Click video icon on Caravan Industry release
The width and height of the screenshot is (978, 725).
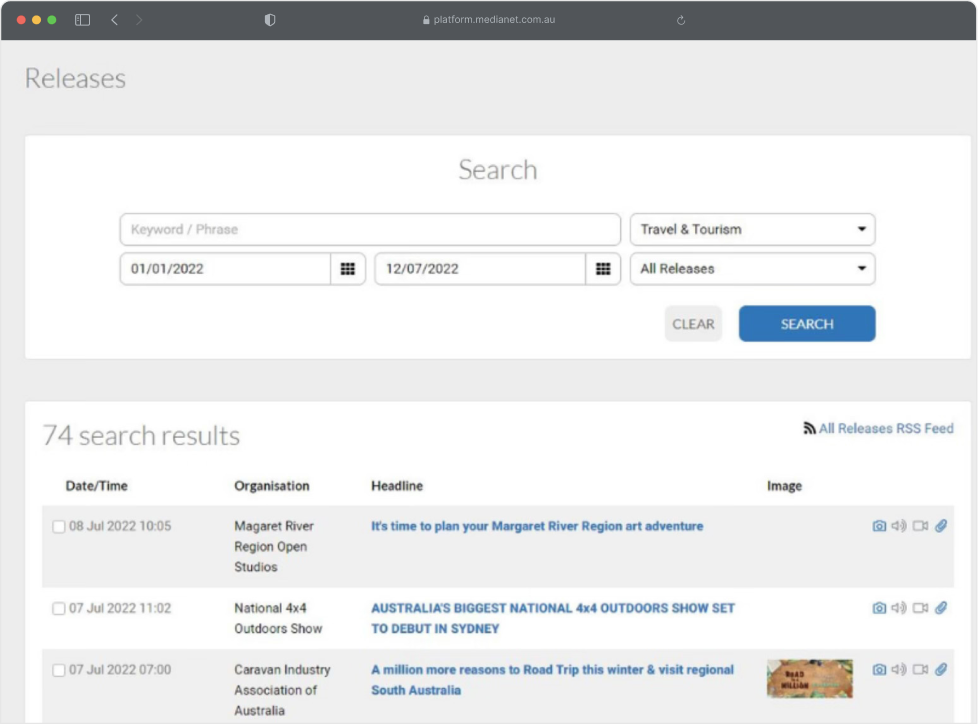920,670
